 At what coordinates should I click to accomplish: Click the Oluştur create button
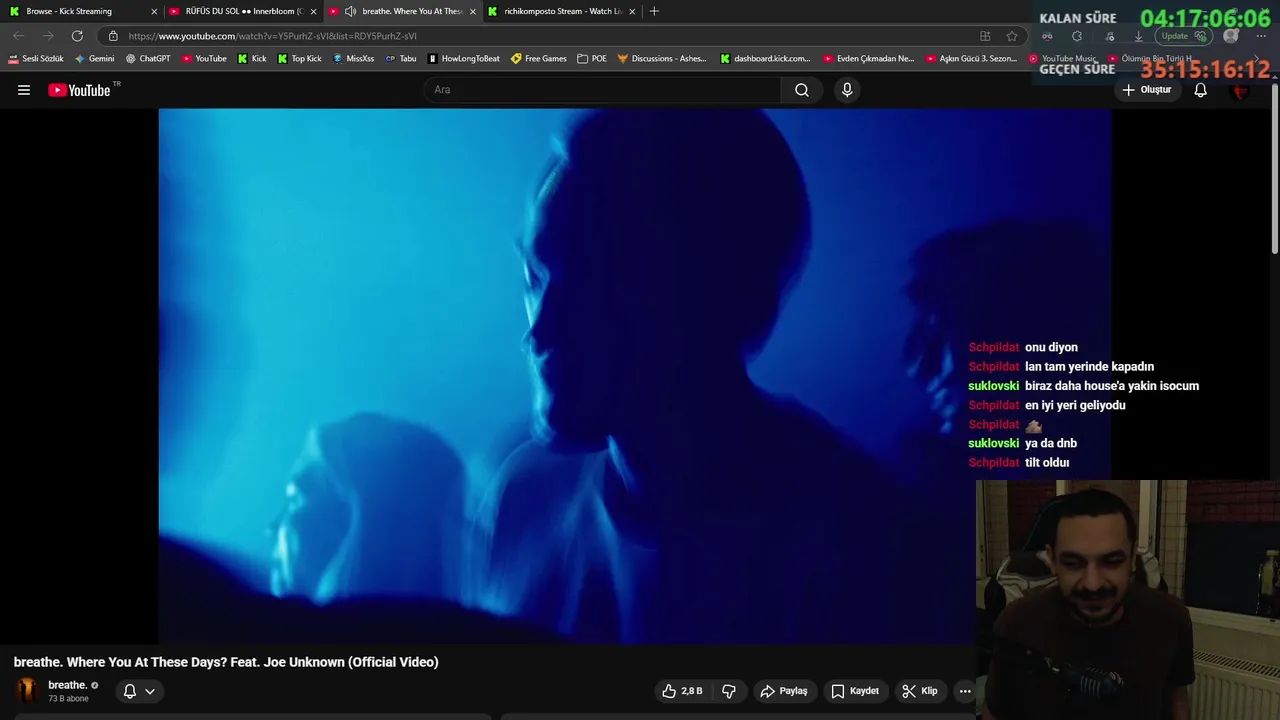(1146, 90)
